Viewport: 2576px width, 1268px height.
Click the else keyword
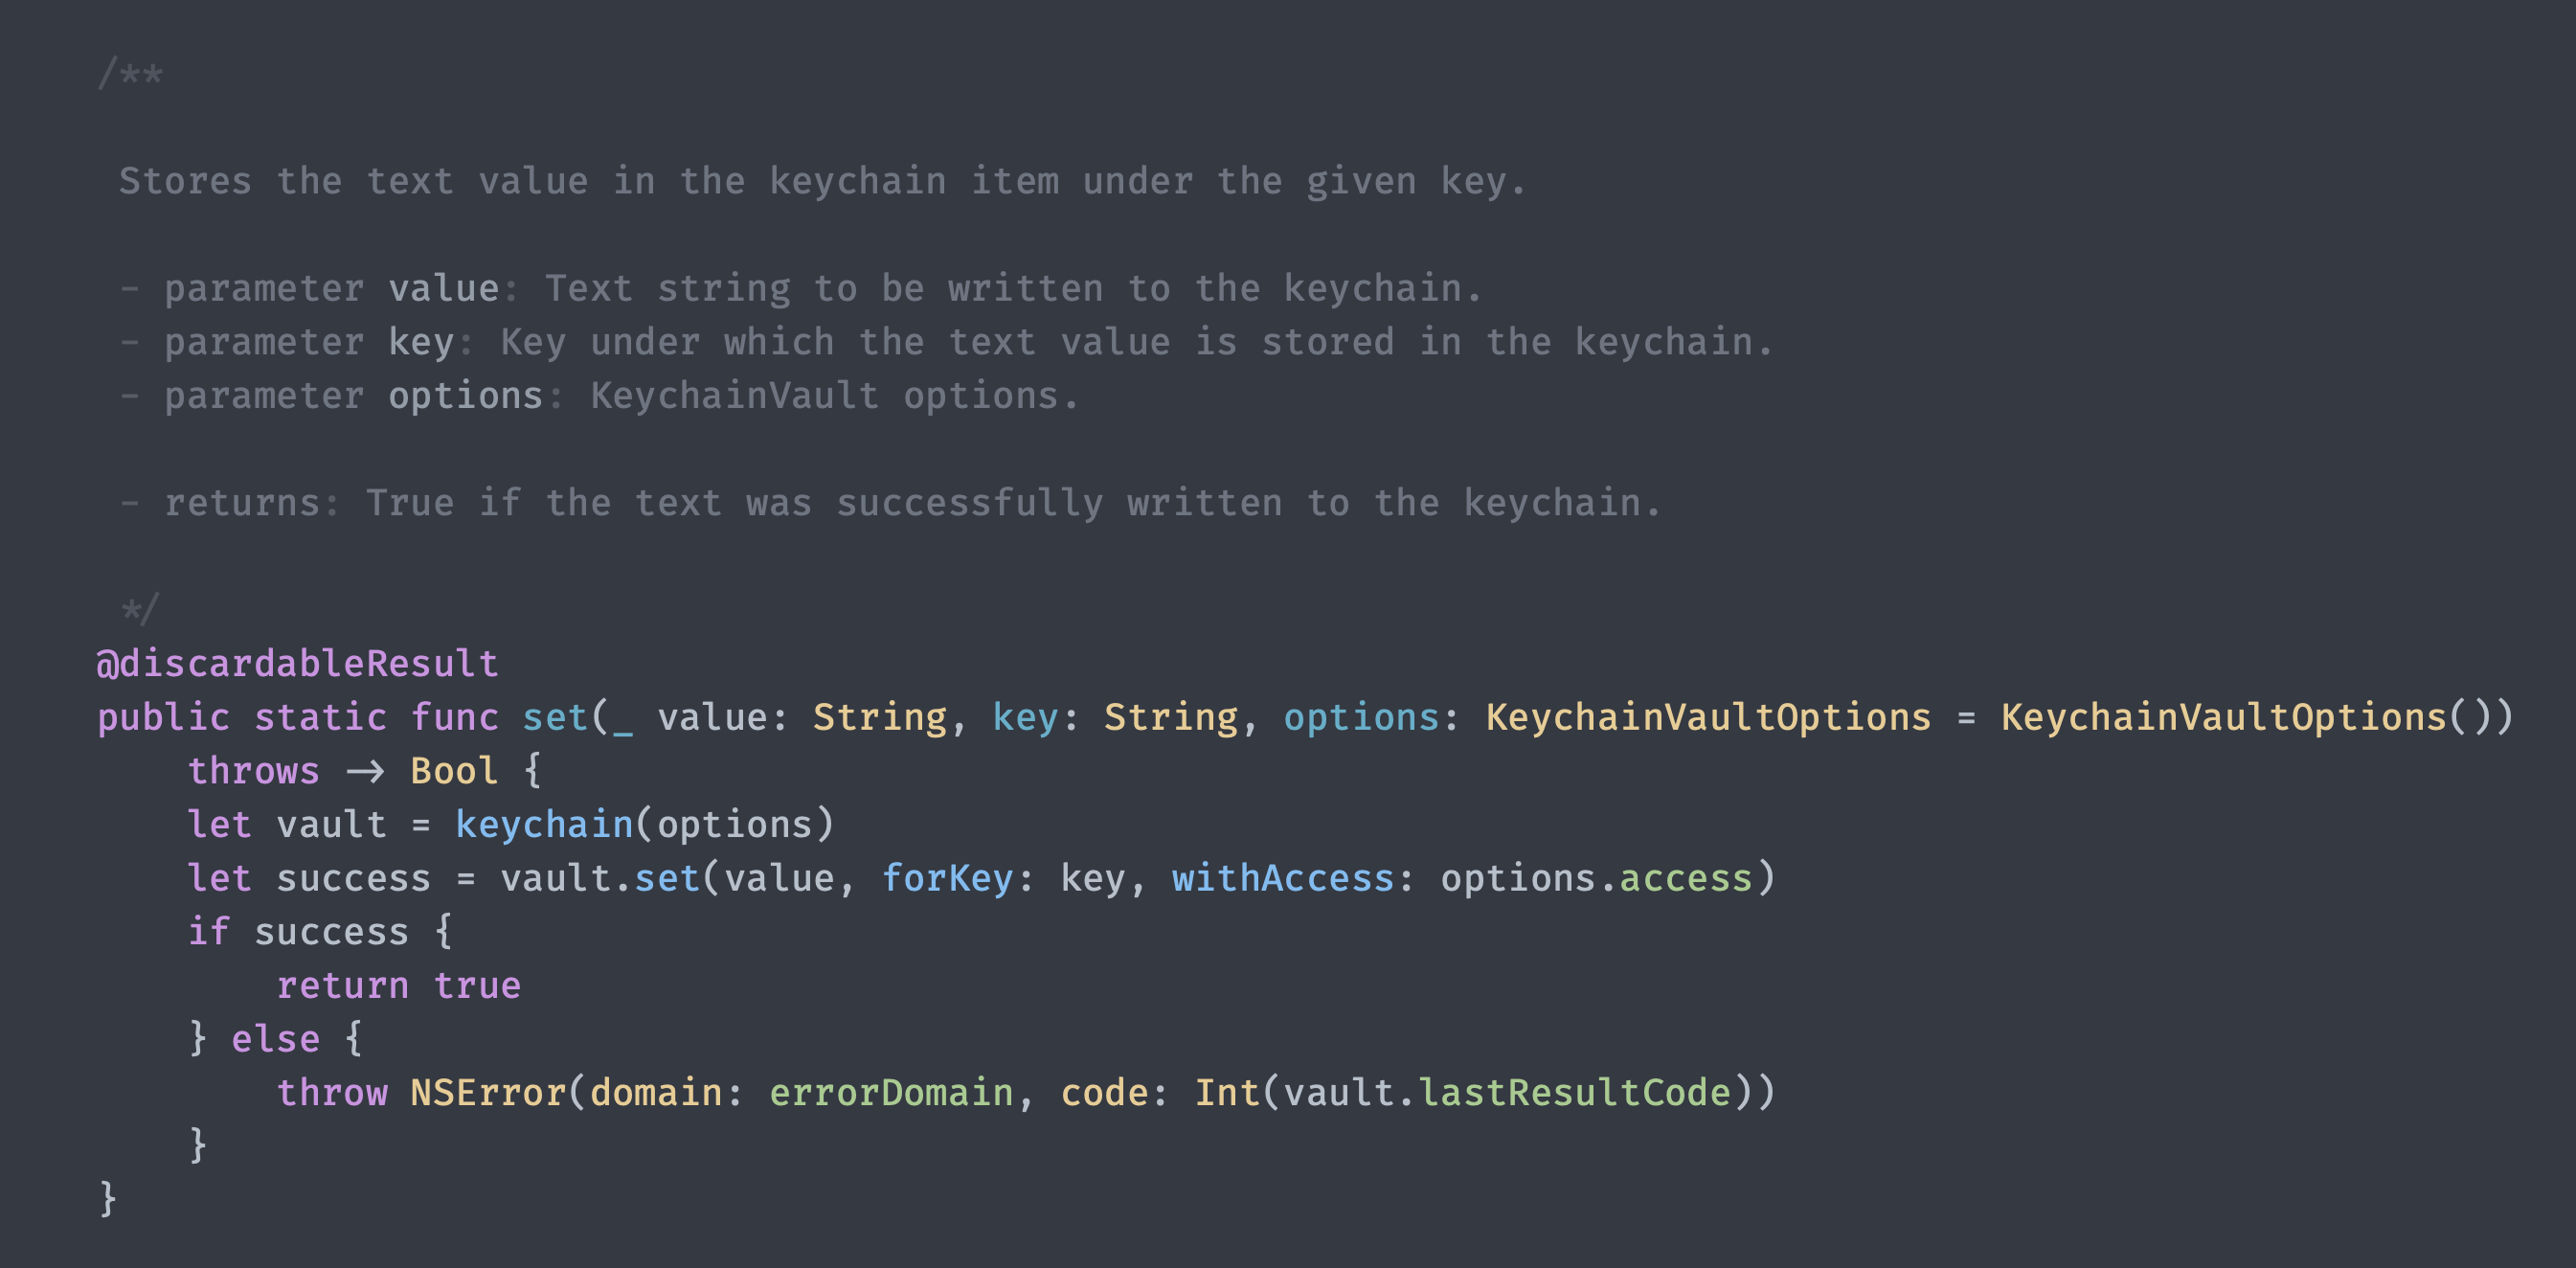coord(275,1039)
